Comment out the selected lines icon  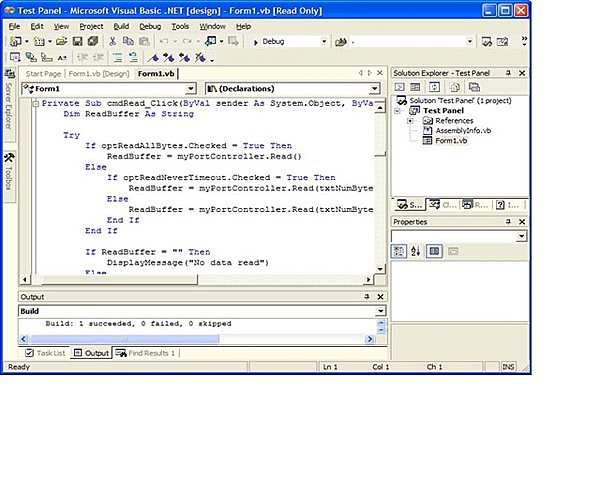[117, 58]
